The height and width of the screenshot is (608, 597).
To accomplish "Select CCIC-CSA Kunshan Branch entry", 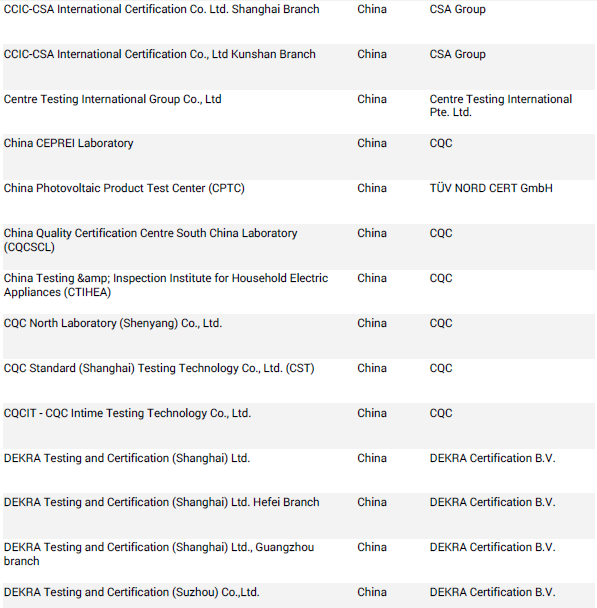I will click(159, 54).
